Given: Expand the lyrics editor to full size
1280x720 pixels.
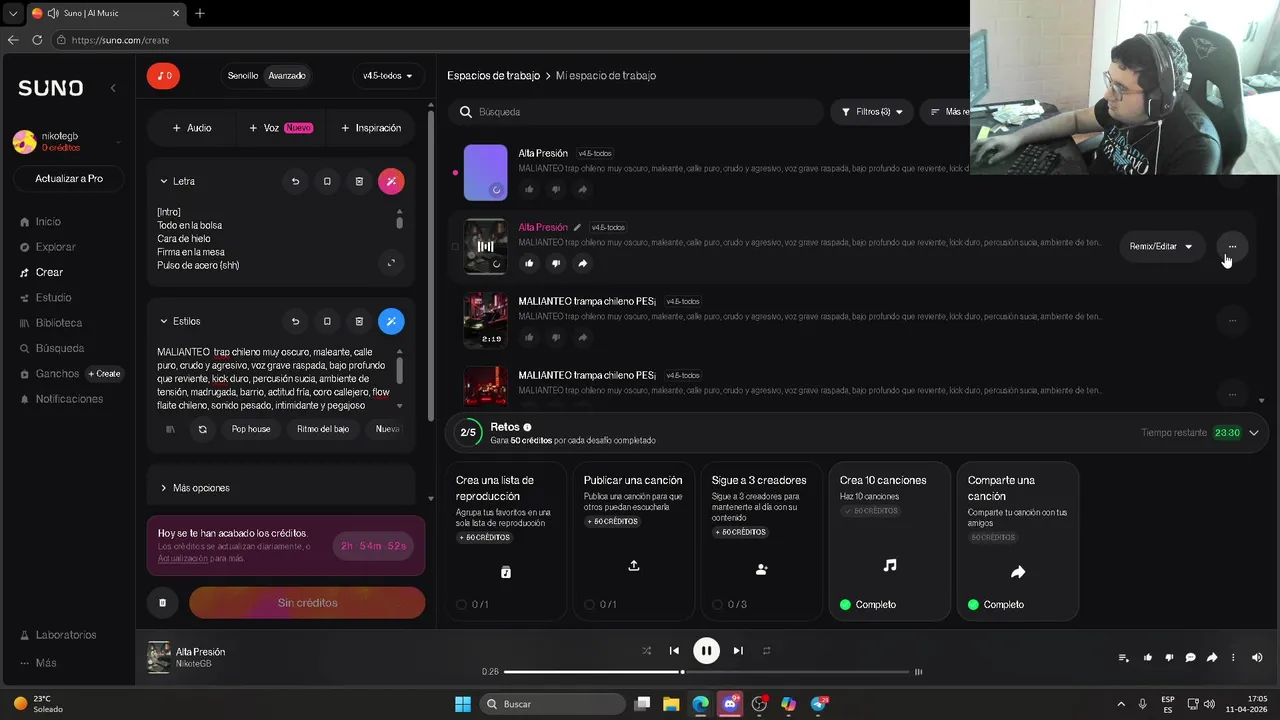Looking at the screenshot, I should [x=391, y=263].
